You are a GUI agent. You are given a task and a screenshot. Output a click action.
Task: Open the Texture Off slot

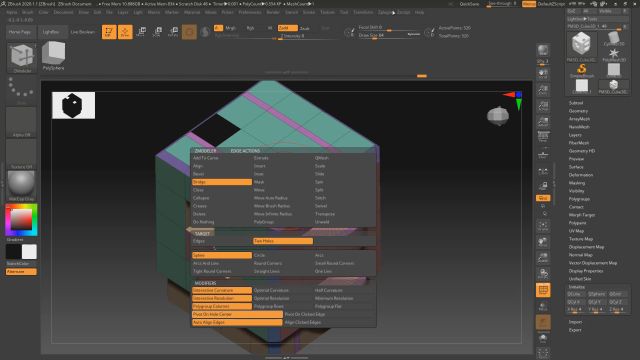coord(21,154)
